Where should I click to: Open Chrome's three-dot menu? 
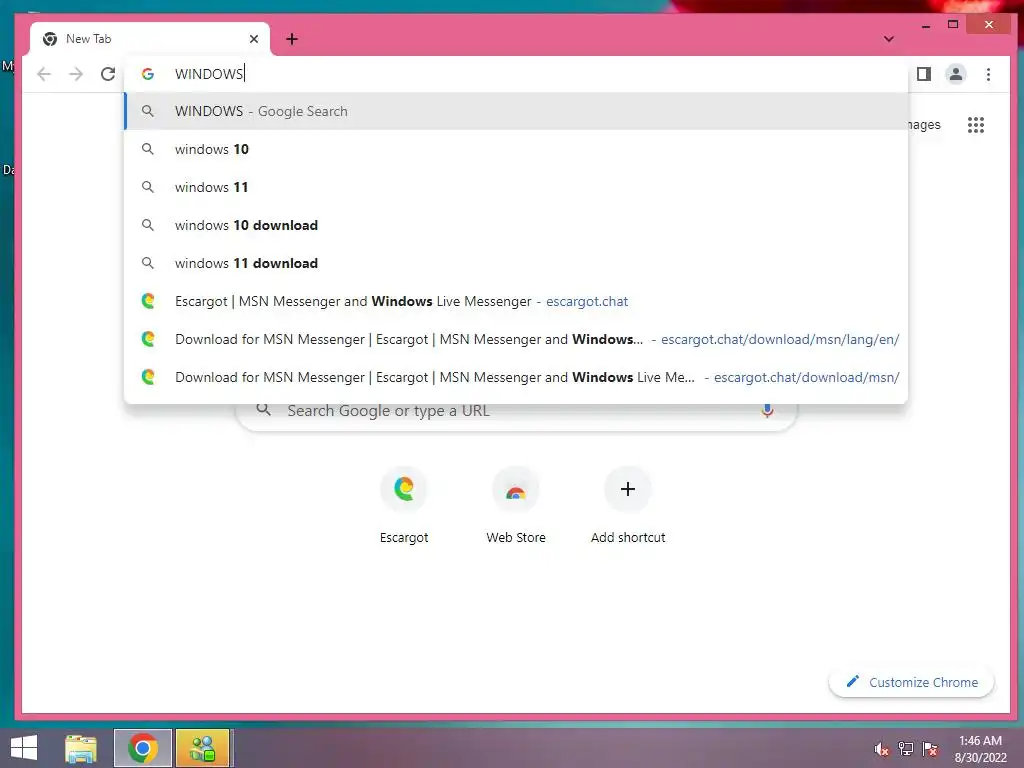[989, 74]
